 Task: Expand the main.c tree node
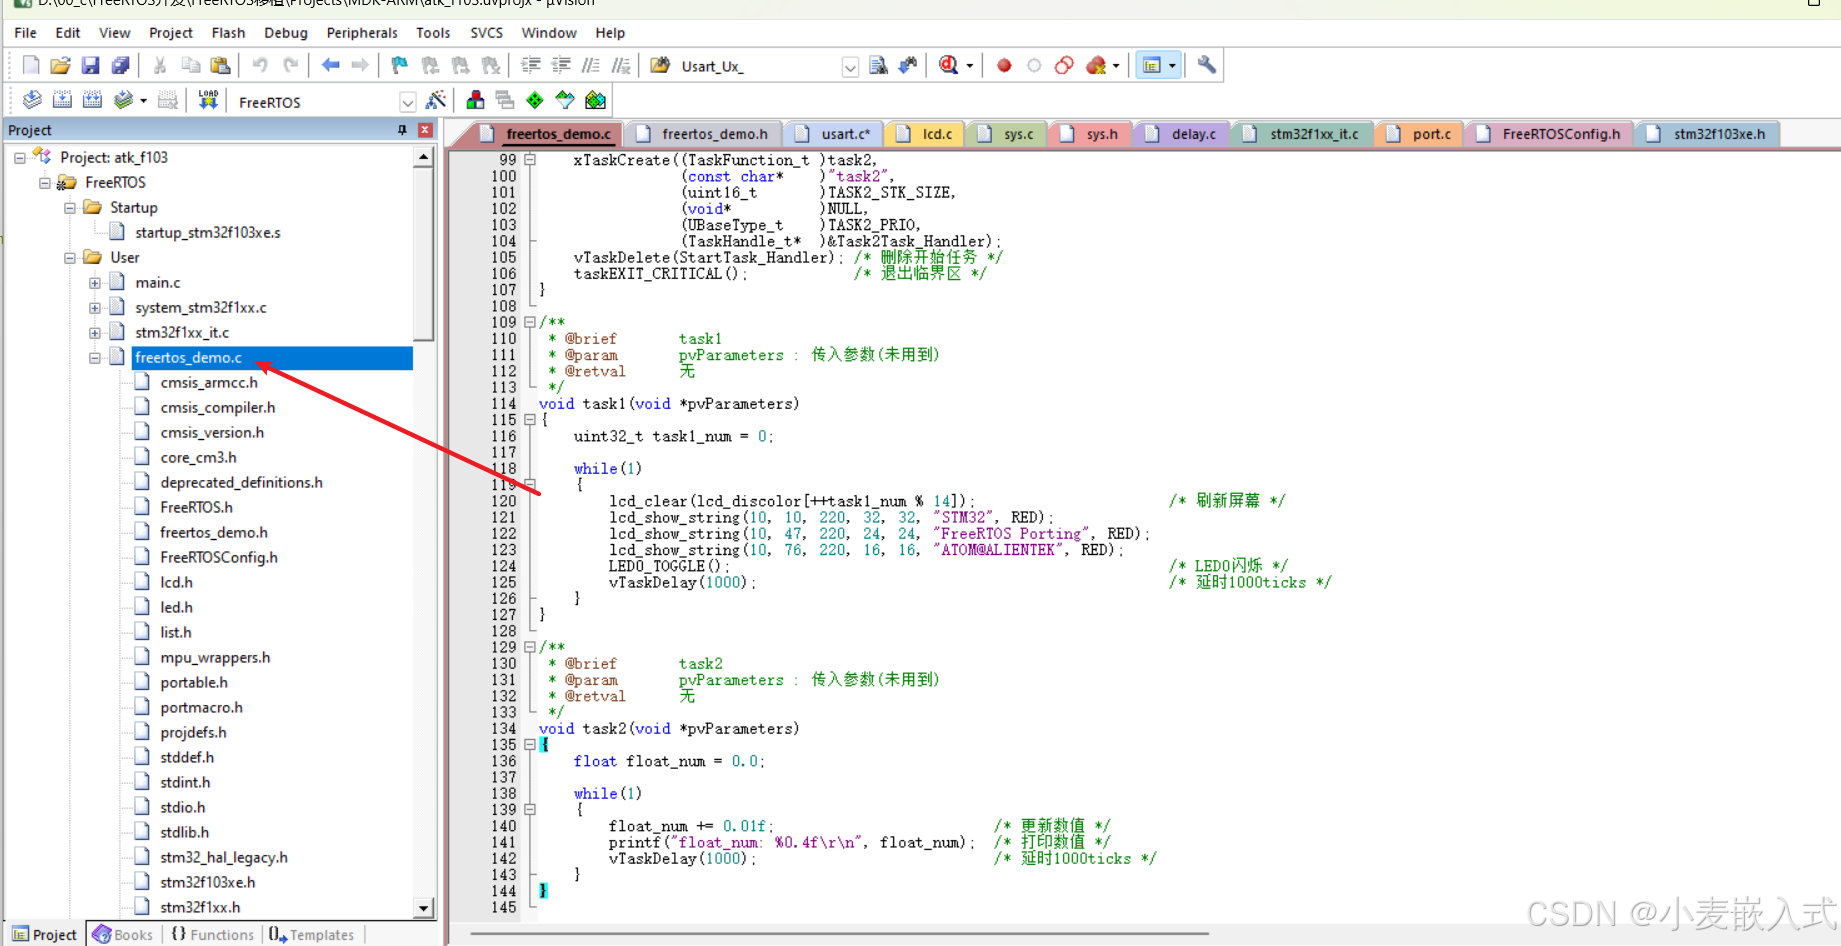(95, 282)
